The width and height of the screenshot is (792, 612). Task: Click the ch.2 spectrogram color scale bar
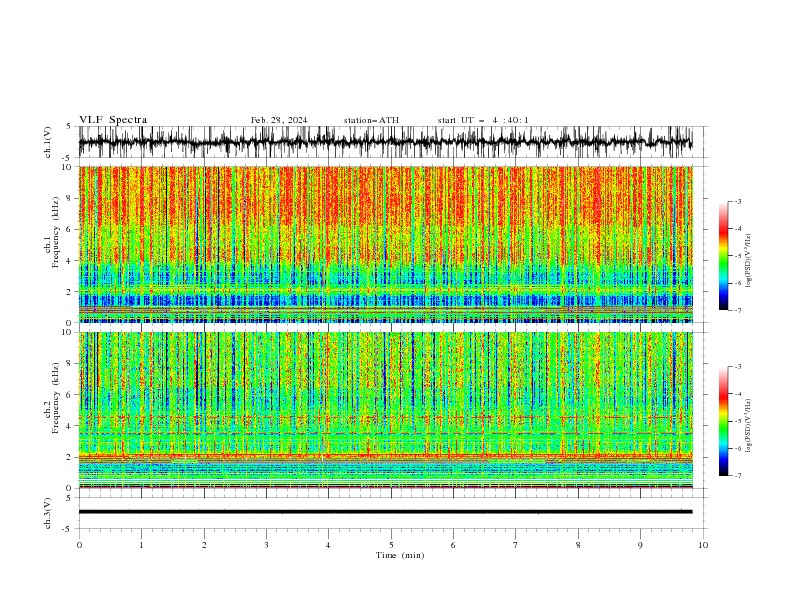point(724,421)
